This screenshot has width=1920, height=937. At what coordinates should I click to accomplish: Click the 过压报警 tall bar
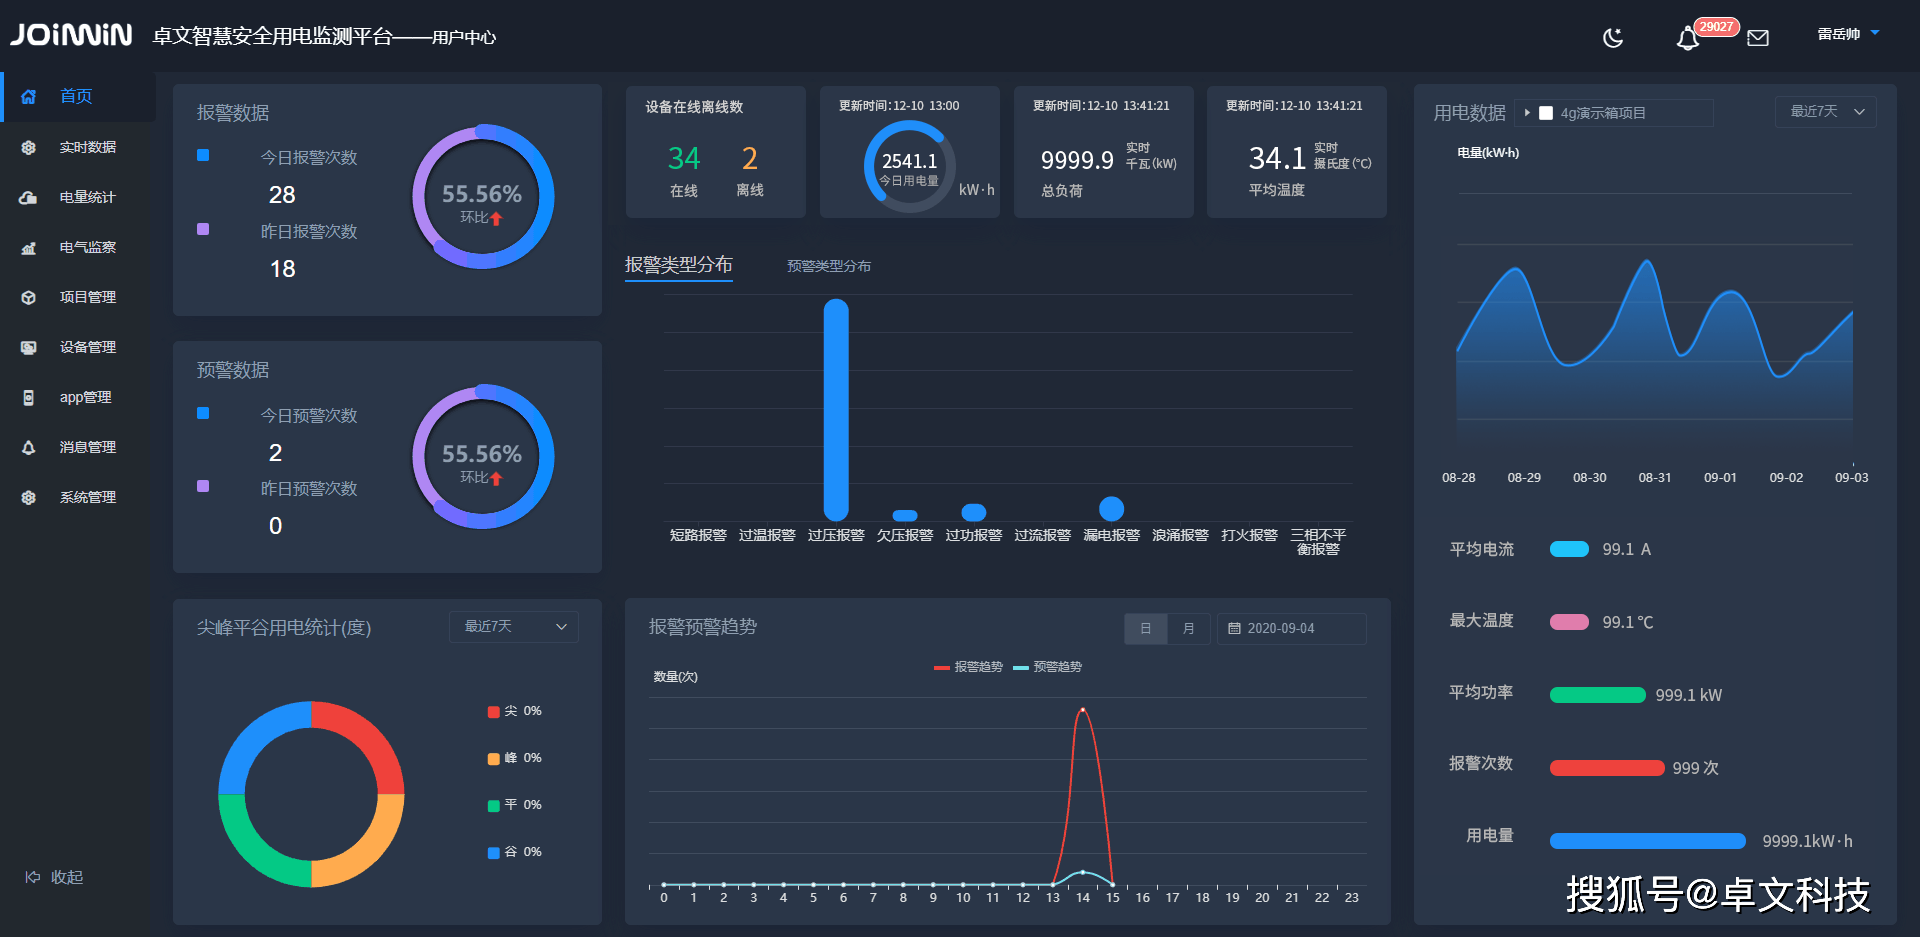point(836,410)
